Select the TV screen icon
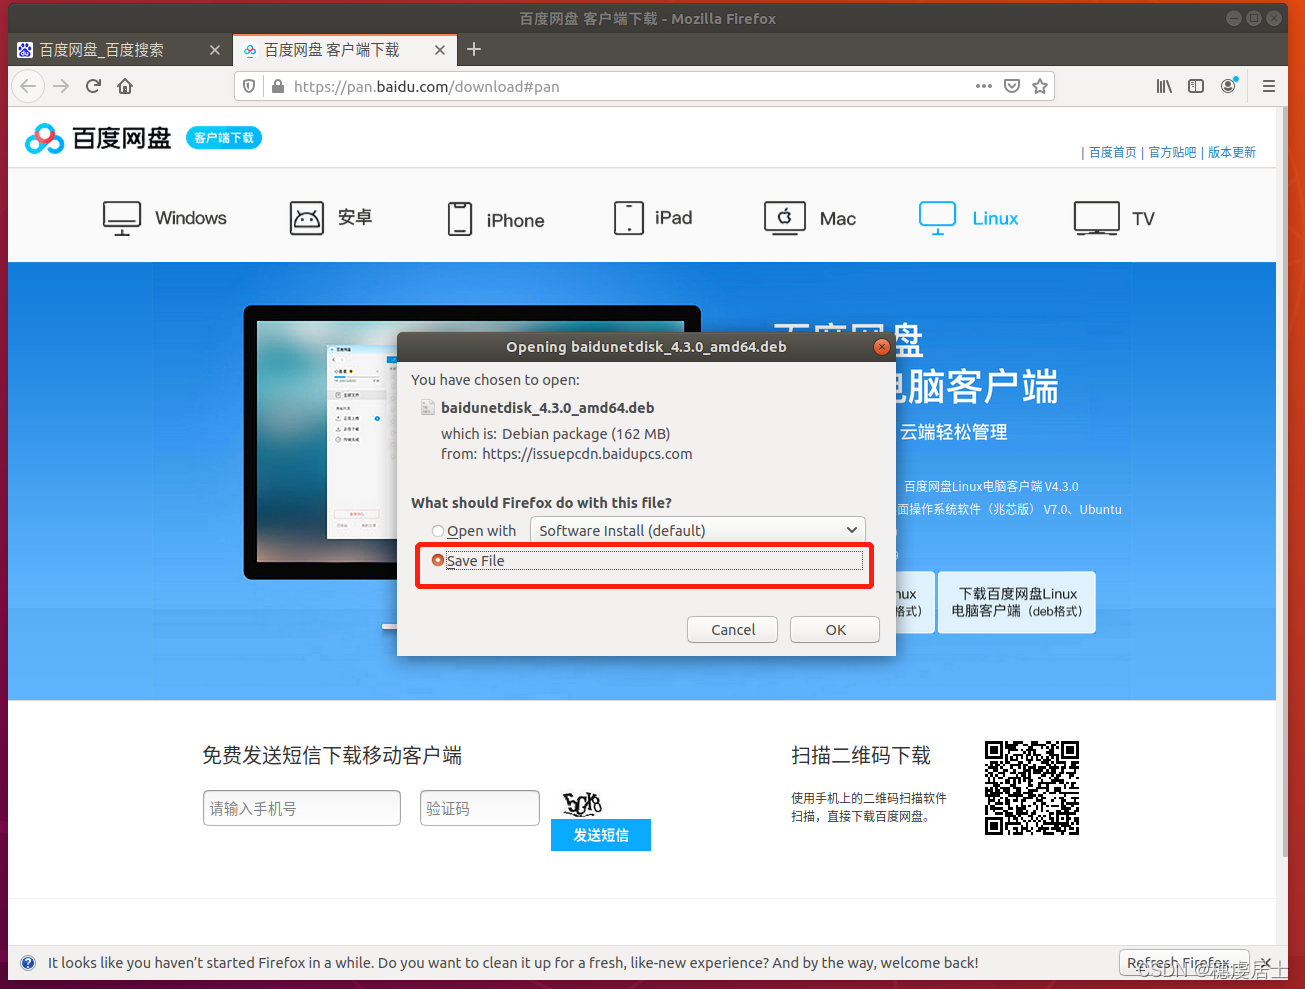The height and width of the screenshot is (989, 1305). pos(1097,218)
